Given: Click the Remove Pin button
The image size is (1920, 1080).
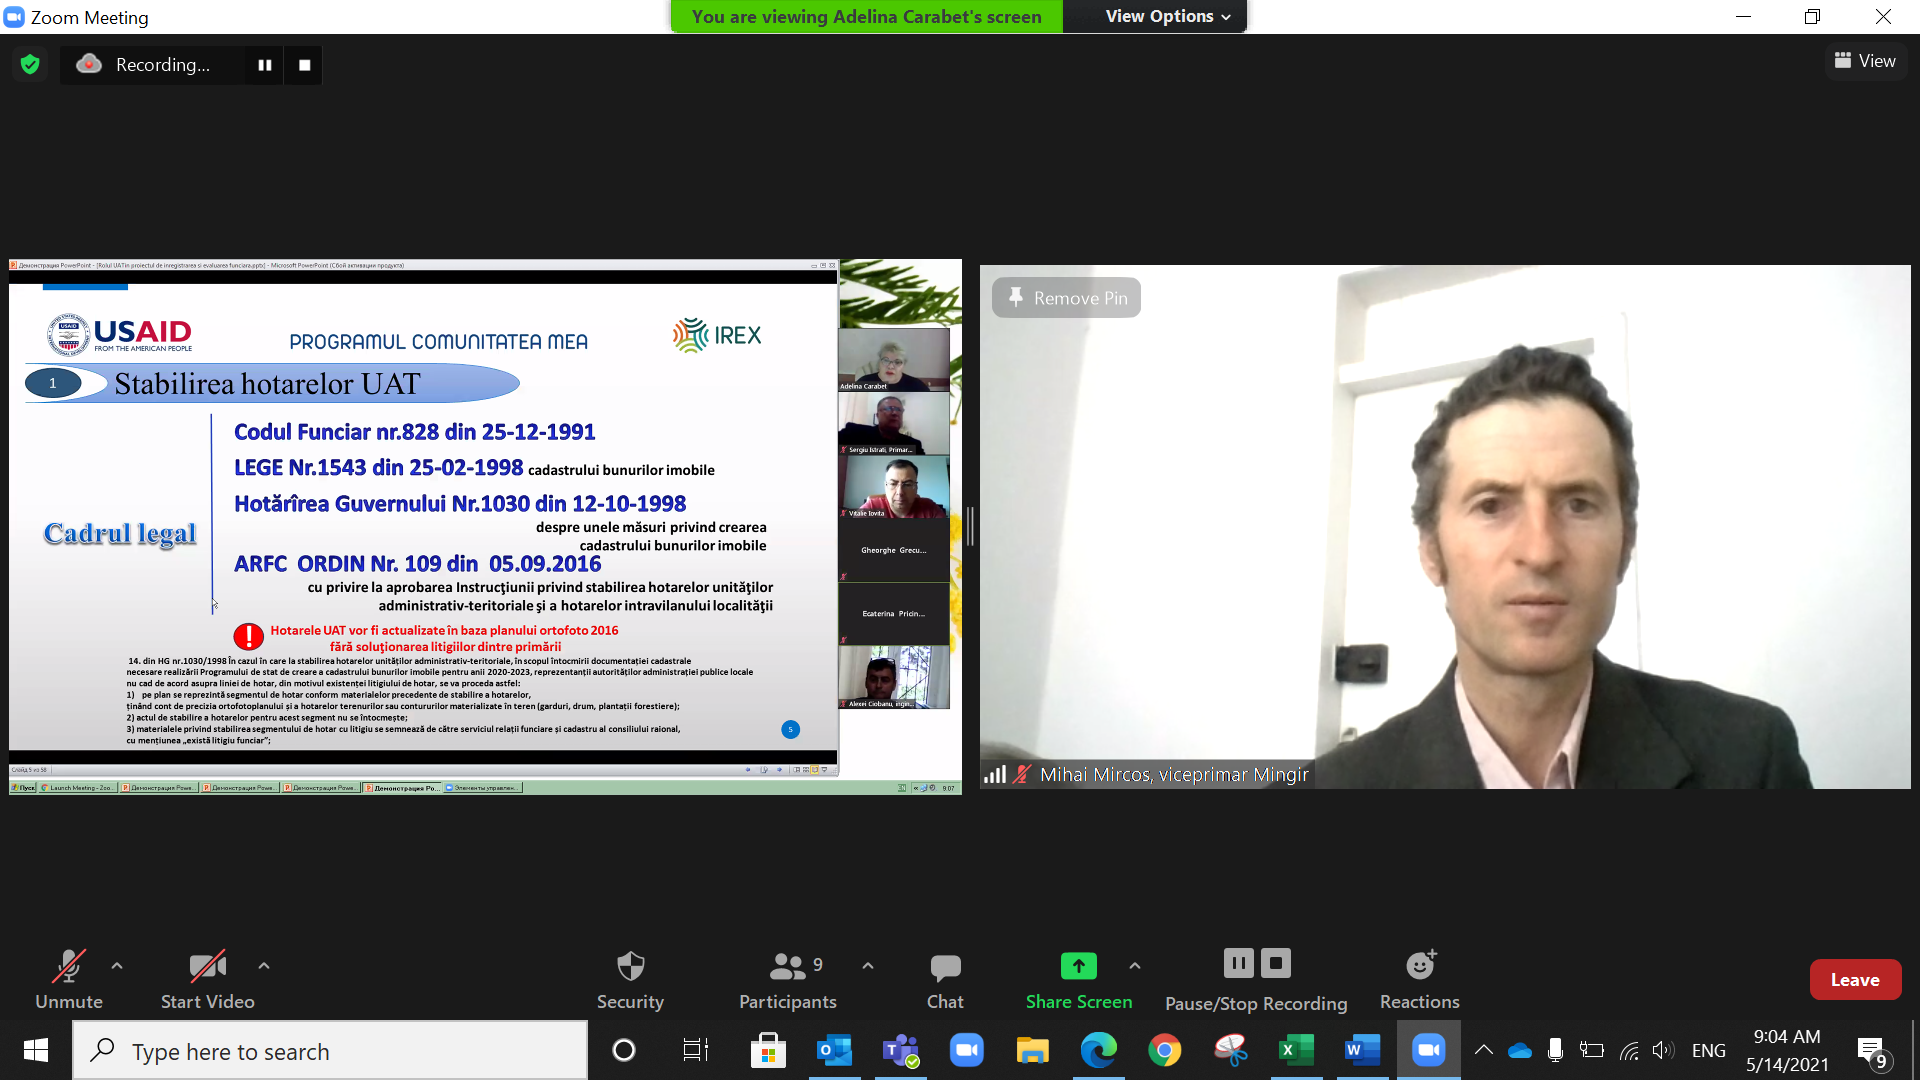Looking at the screenshot, I should 1066,298.
